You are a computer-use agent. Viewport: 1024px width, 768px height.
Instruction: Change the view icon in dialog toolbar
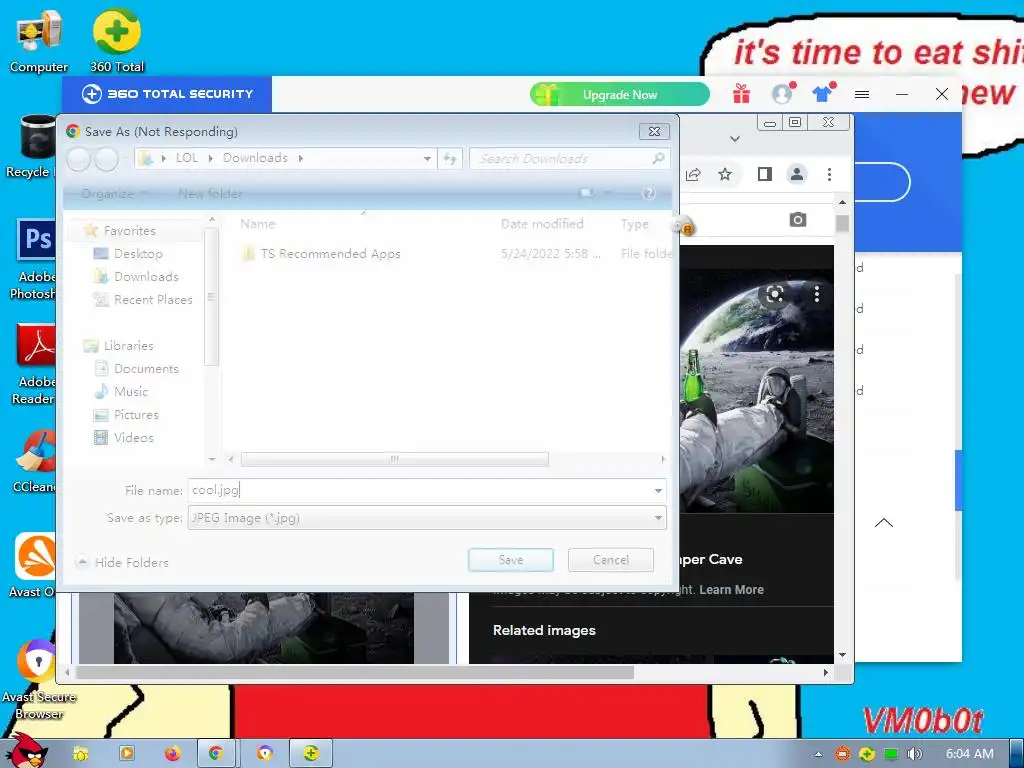586,193
